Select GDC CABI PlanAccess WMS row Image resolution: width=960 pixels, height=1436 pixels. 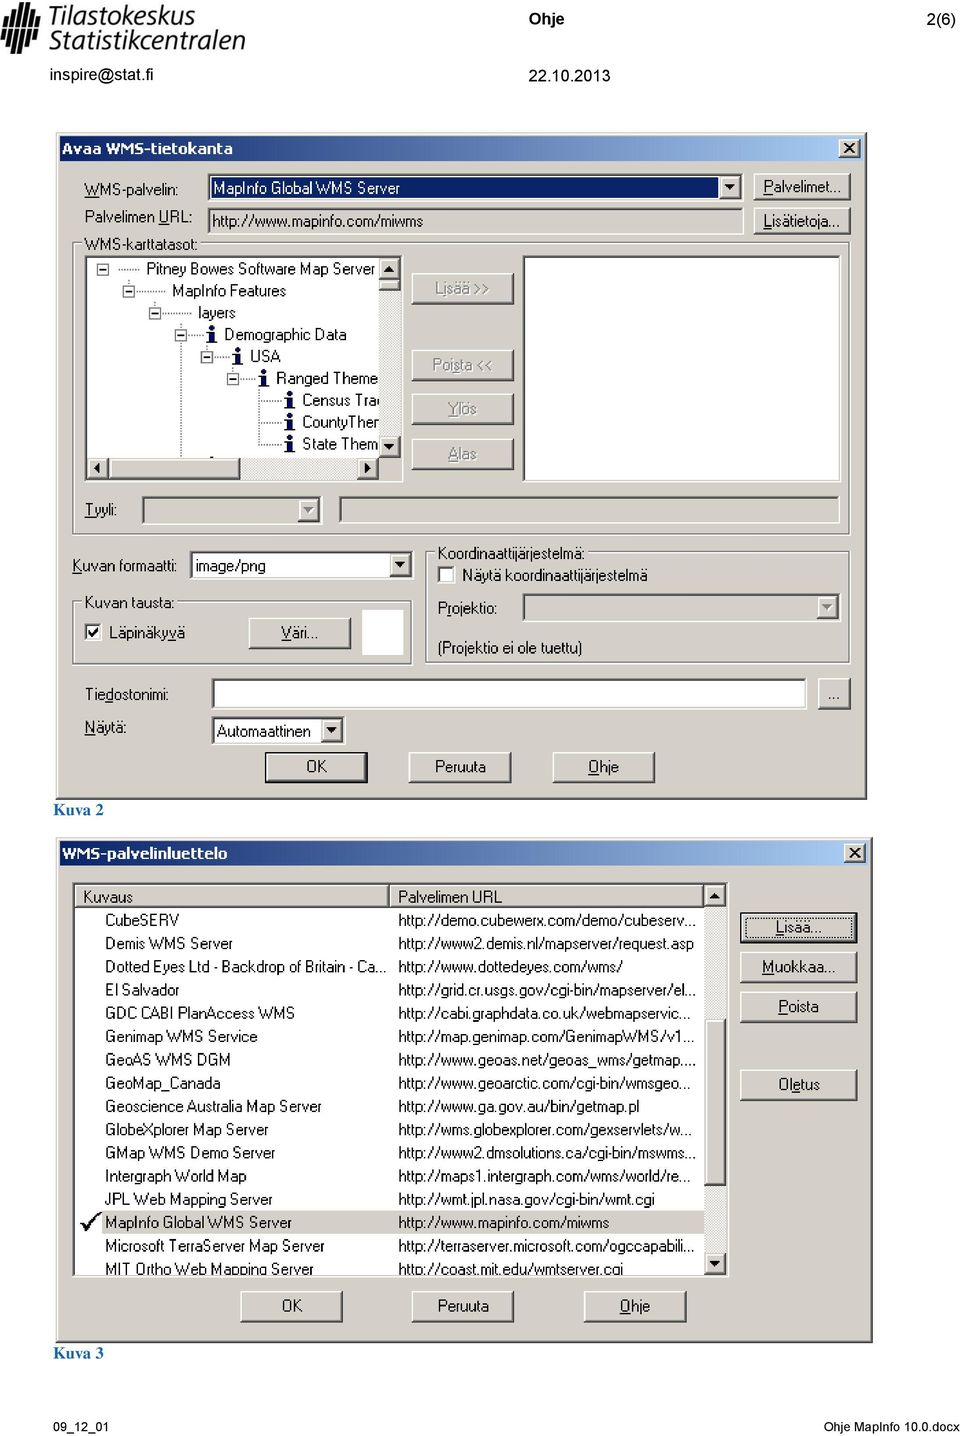point(390,1013)
